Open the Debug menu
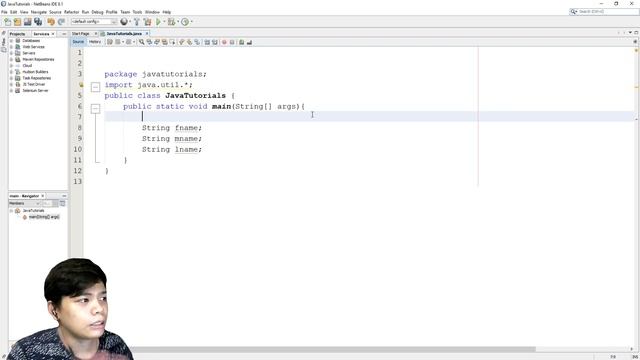Screen dimensions: 640x360 (x=97, y=12)
